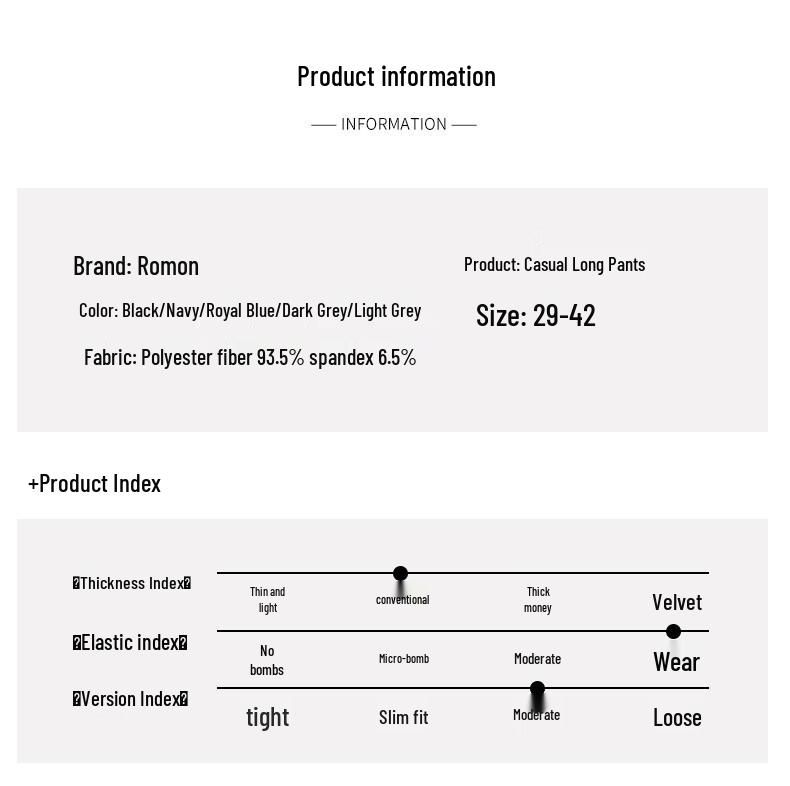Click the INFORMATION subtitle text
The image size is (790, 786).
[x=394, y=124]
